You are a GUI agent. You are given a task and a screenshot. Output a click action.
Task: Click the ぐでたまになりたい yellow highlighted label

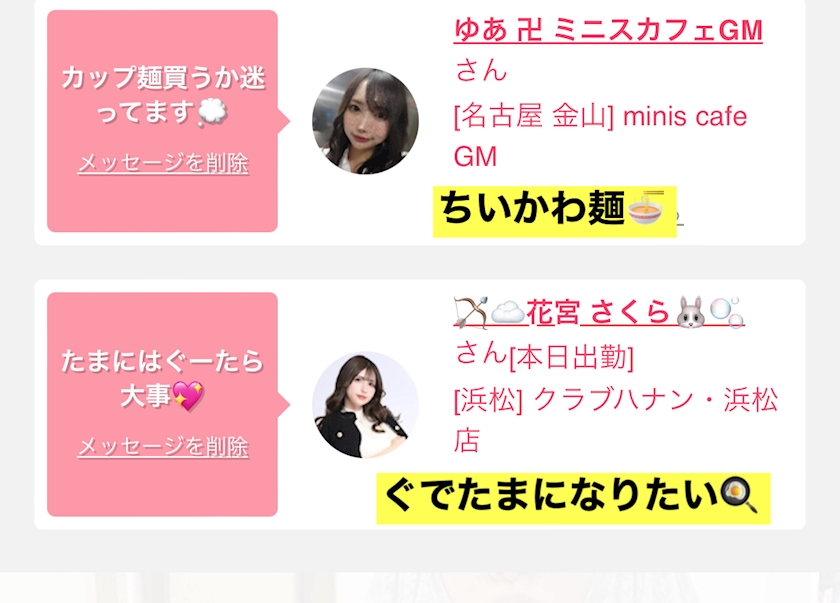coord(573,498)
